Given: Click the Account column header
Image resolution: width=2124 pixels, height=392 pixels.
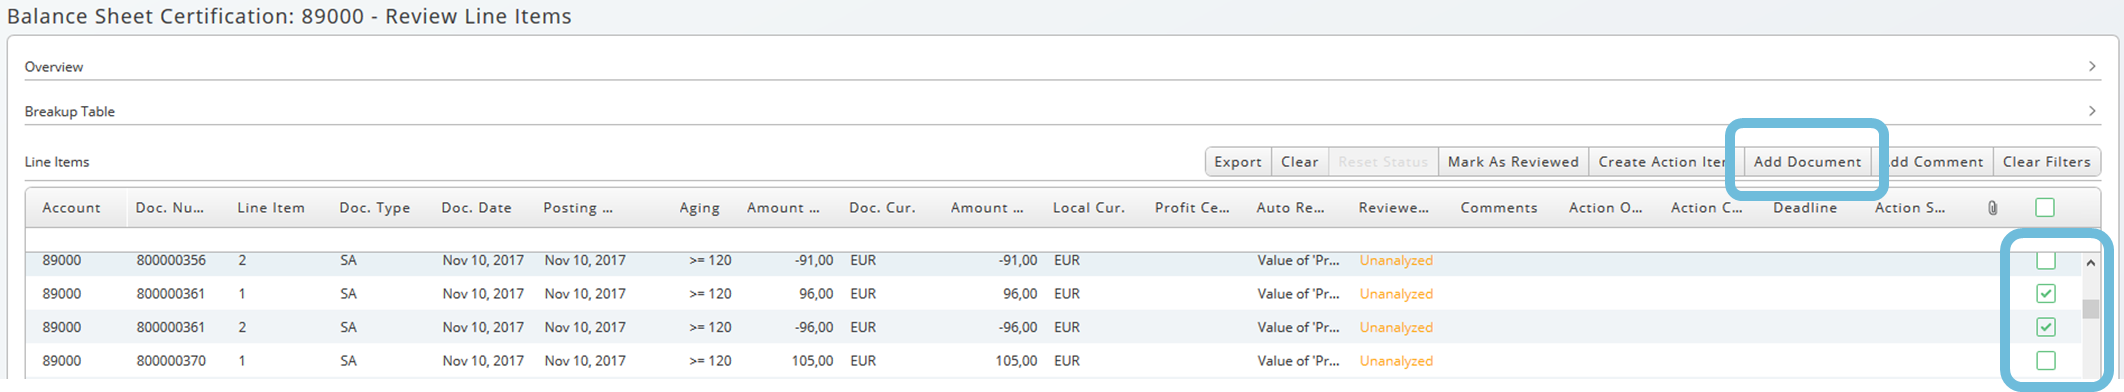Looking at the screenshot, I should coord(71,208).
